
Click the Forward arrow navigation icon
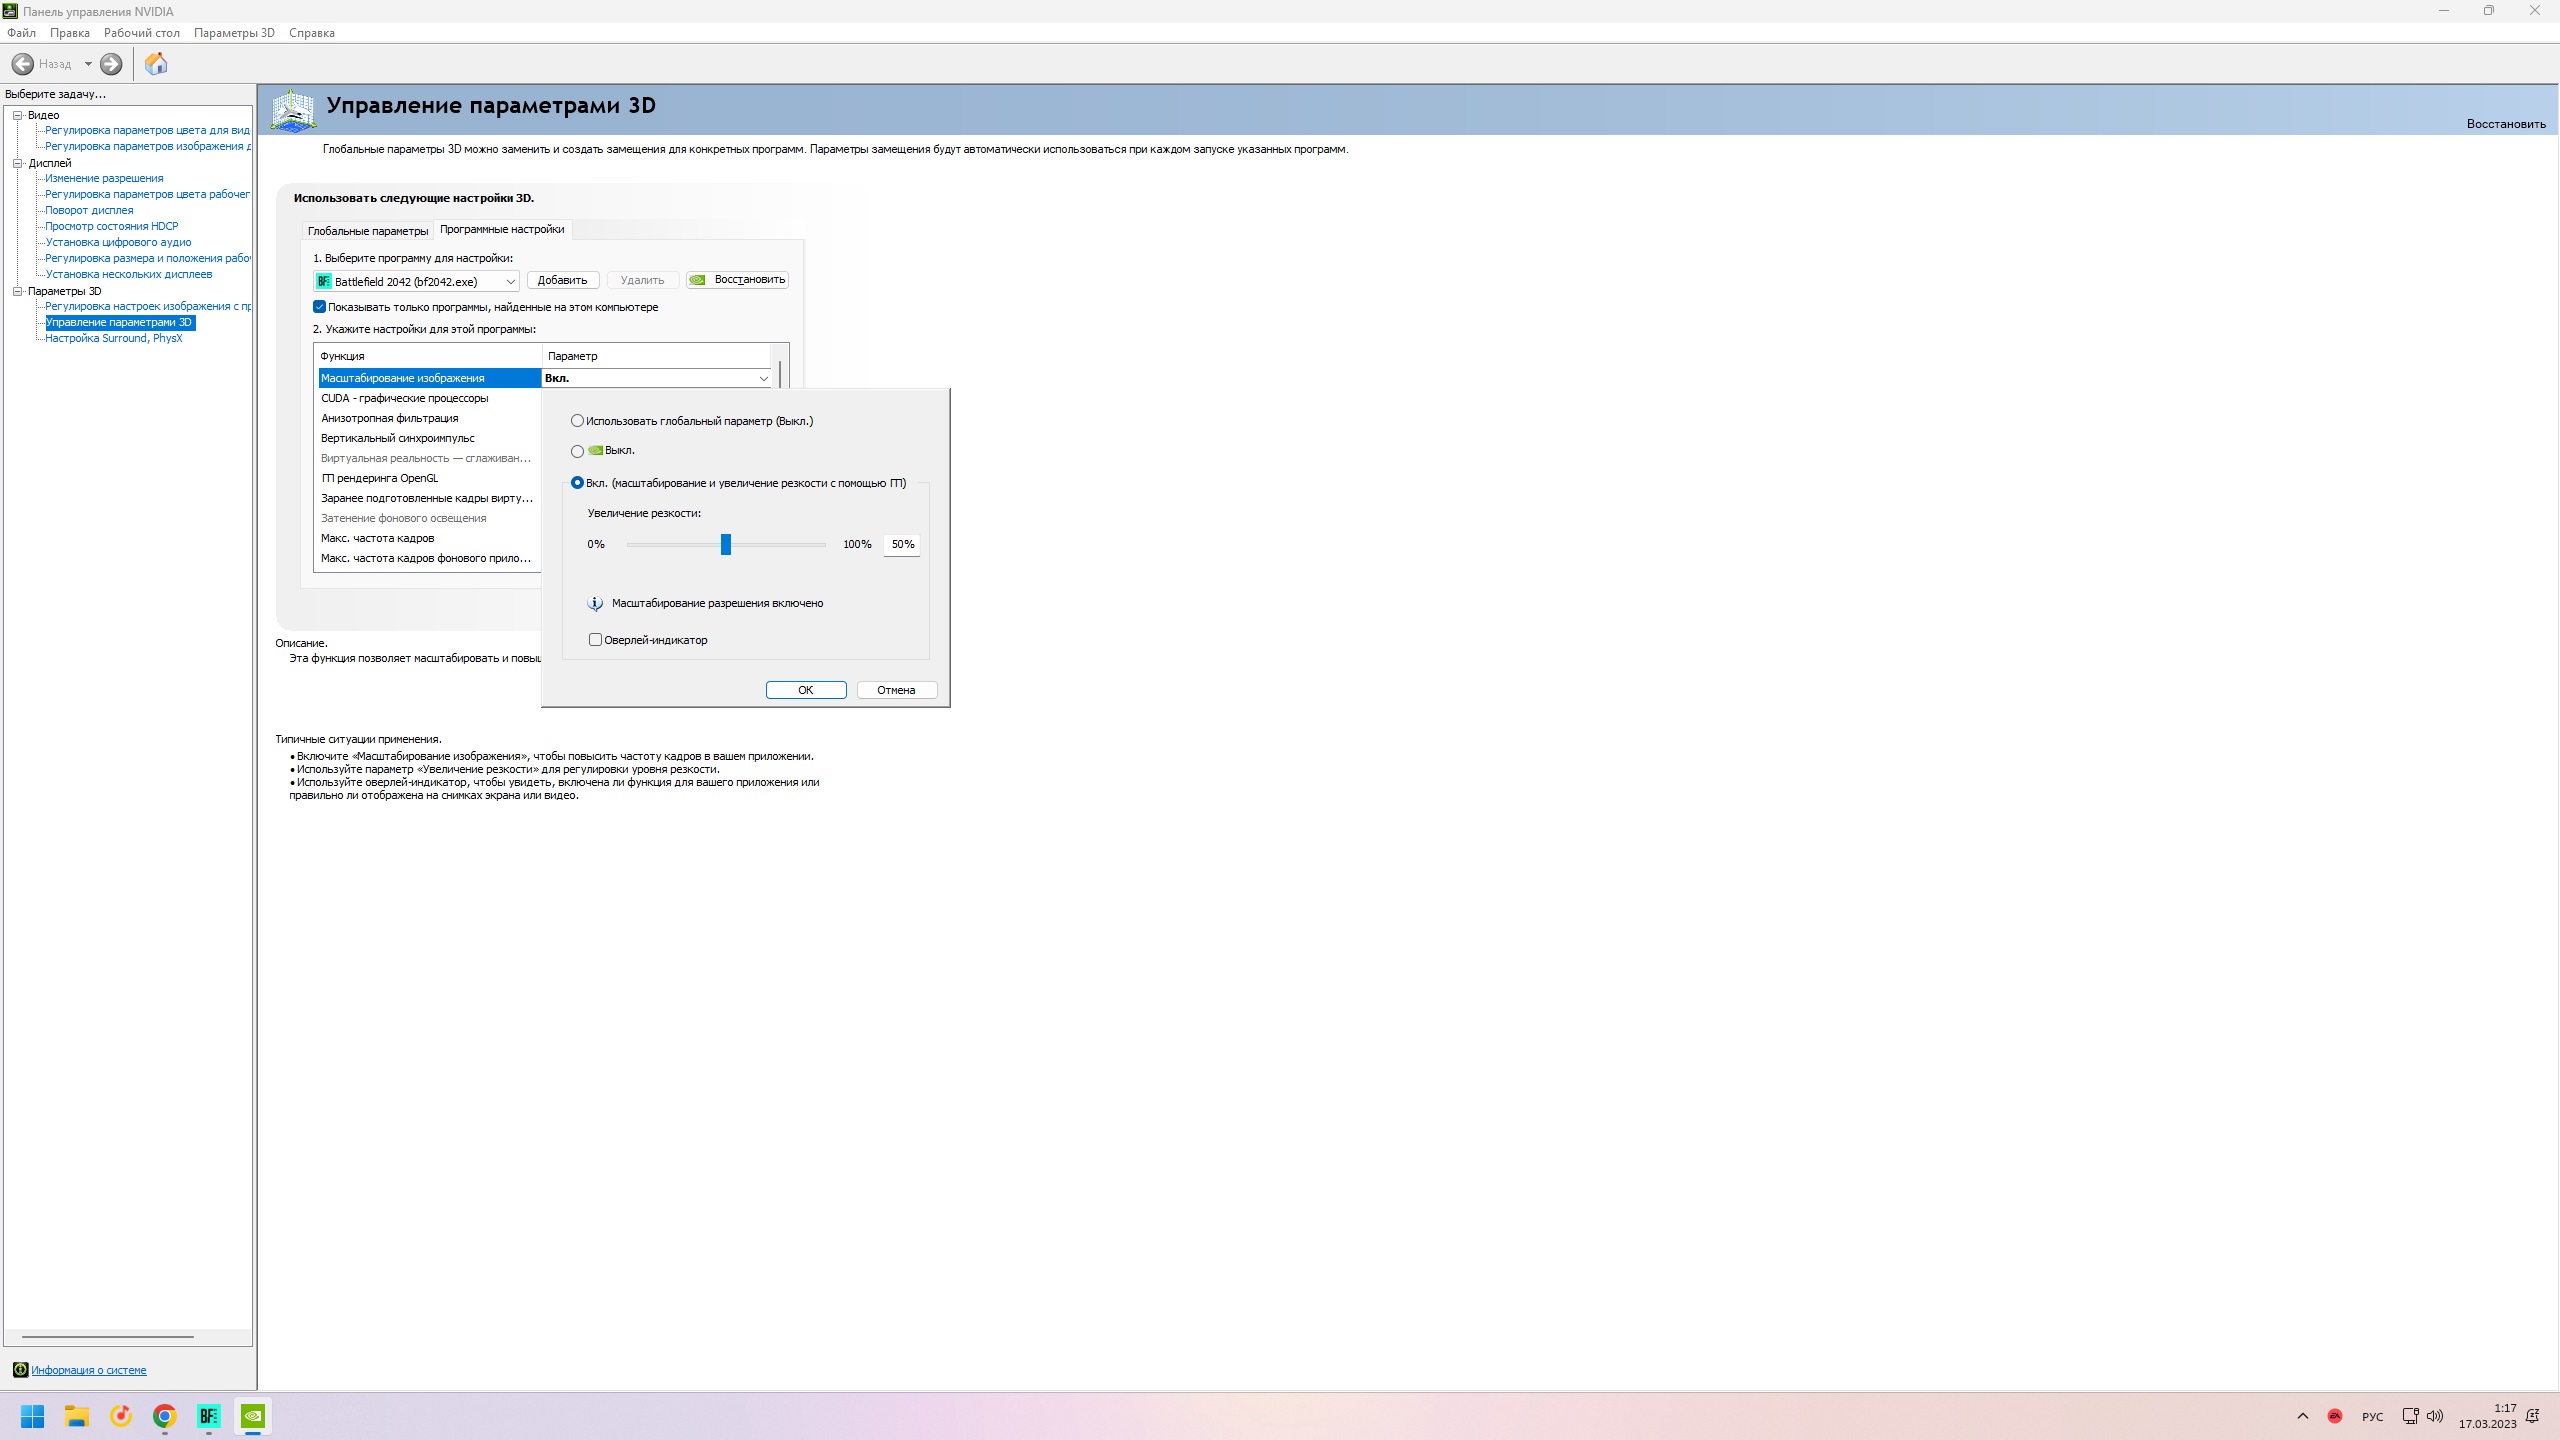pyautogui.click(x=111, y=64)
